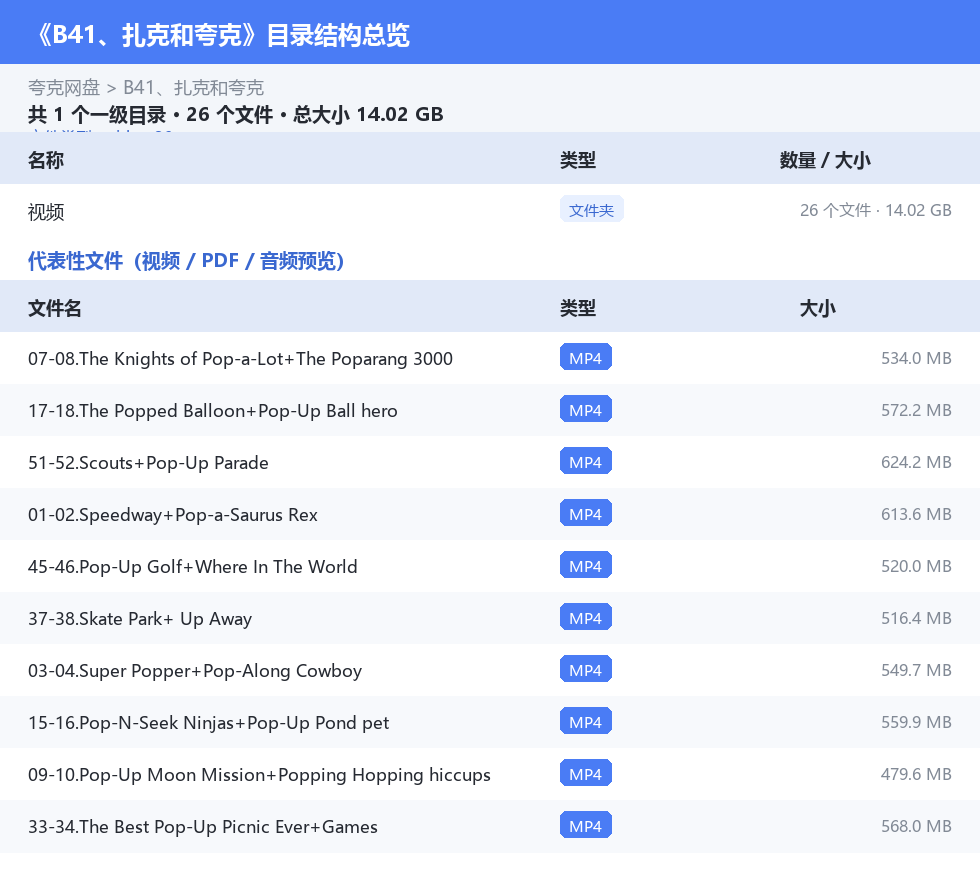Select file 07-08.The Knights of Pop-a-Lot+The Poparang 3000
The height and width of the screenshot is (884, 980).
click(x=241, y=359)
